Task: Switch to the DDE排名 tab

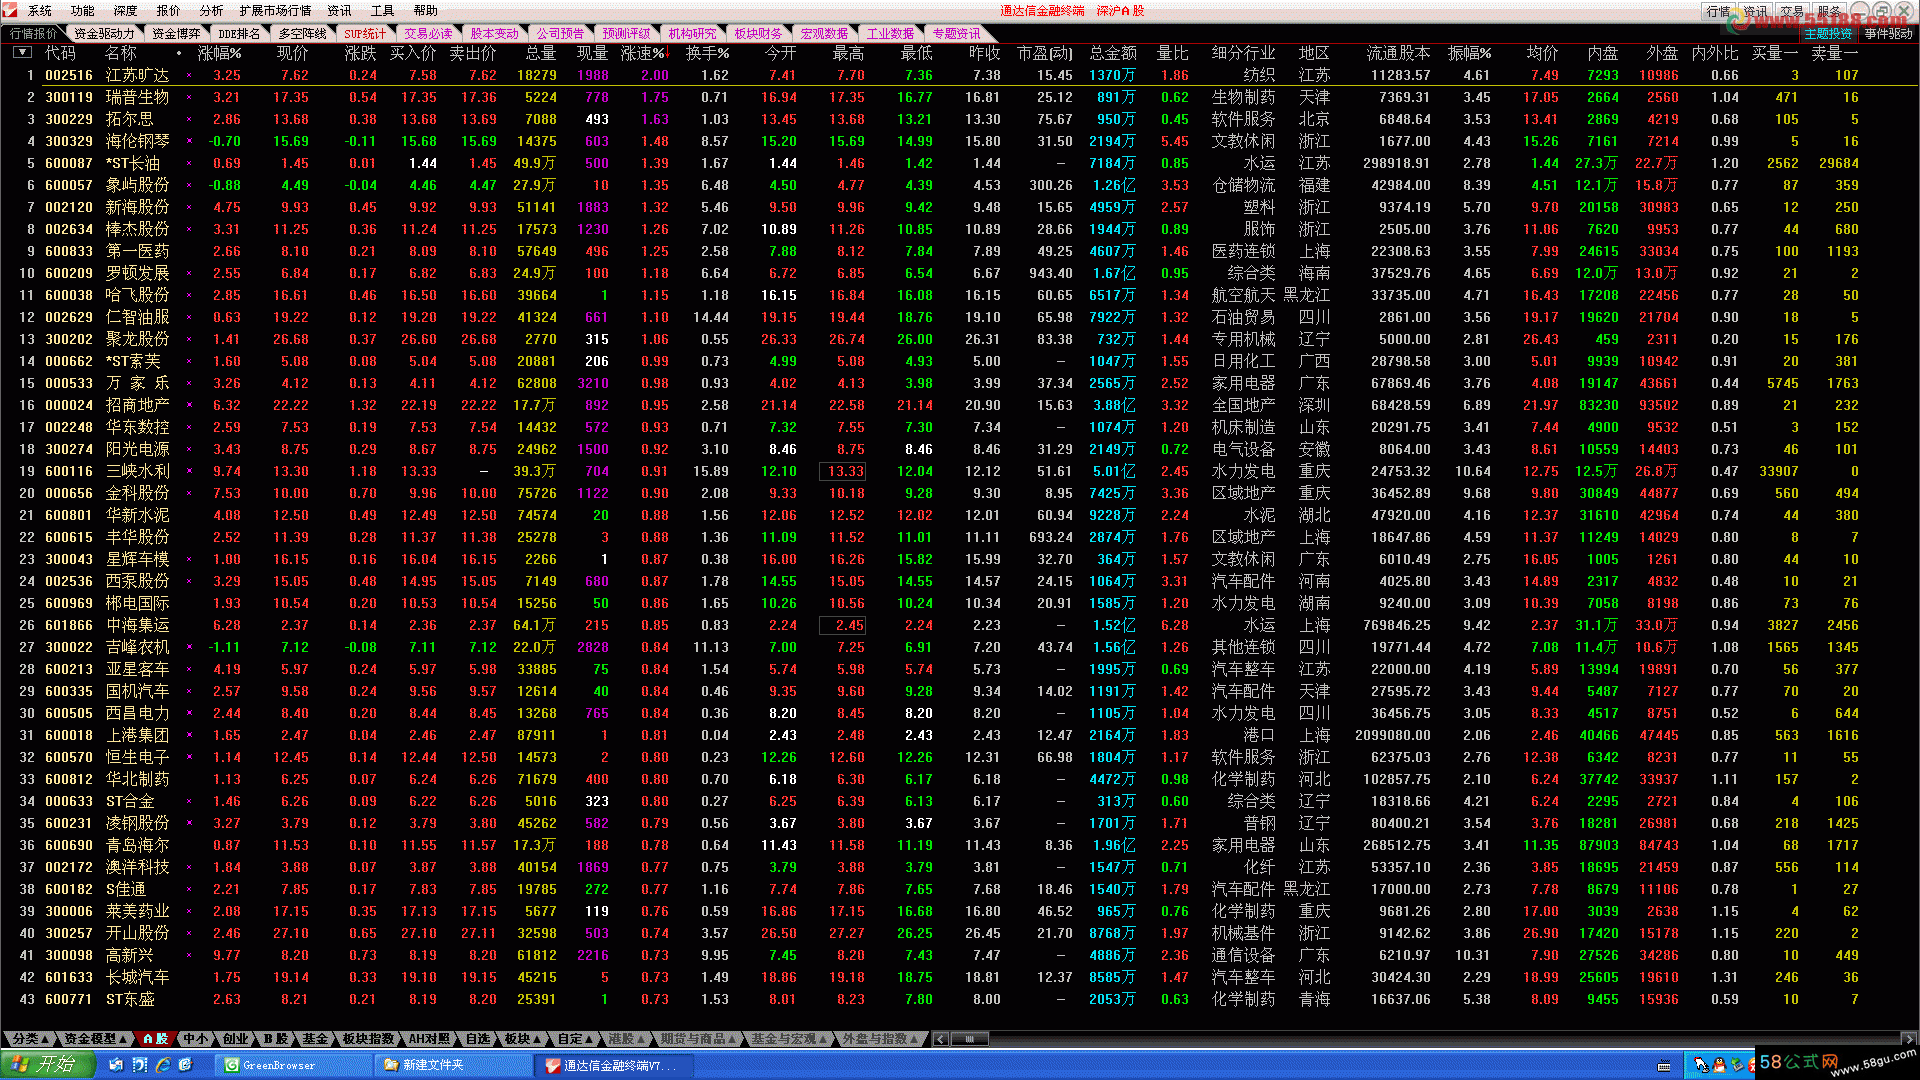Action: click(x=239, y=34)
